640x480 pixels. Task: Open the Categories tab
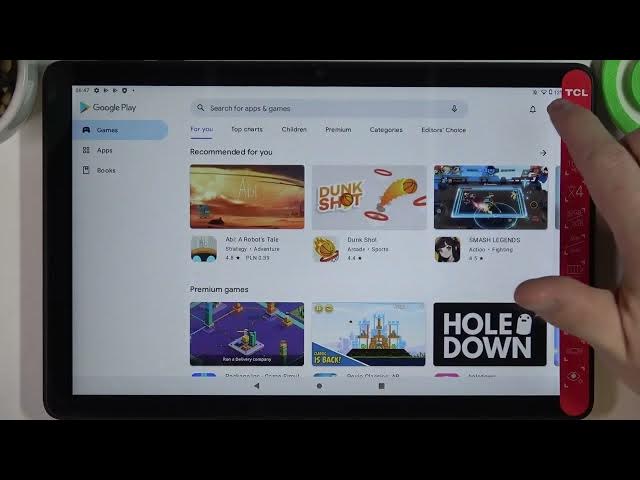point(386,130)
